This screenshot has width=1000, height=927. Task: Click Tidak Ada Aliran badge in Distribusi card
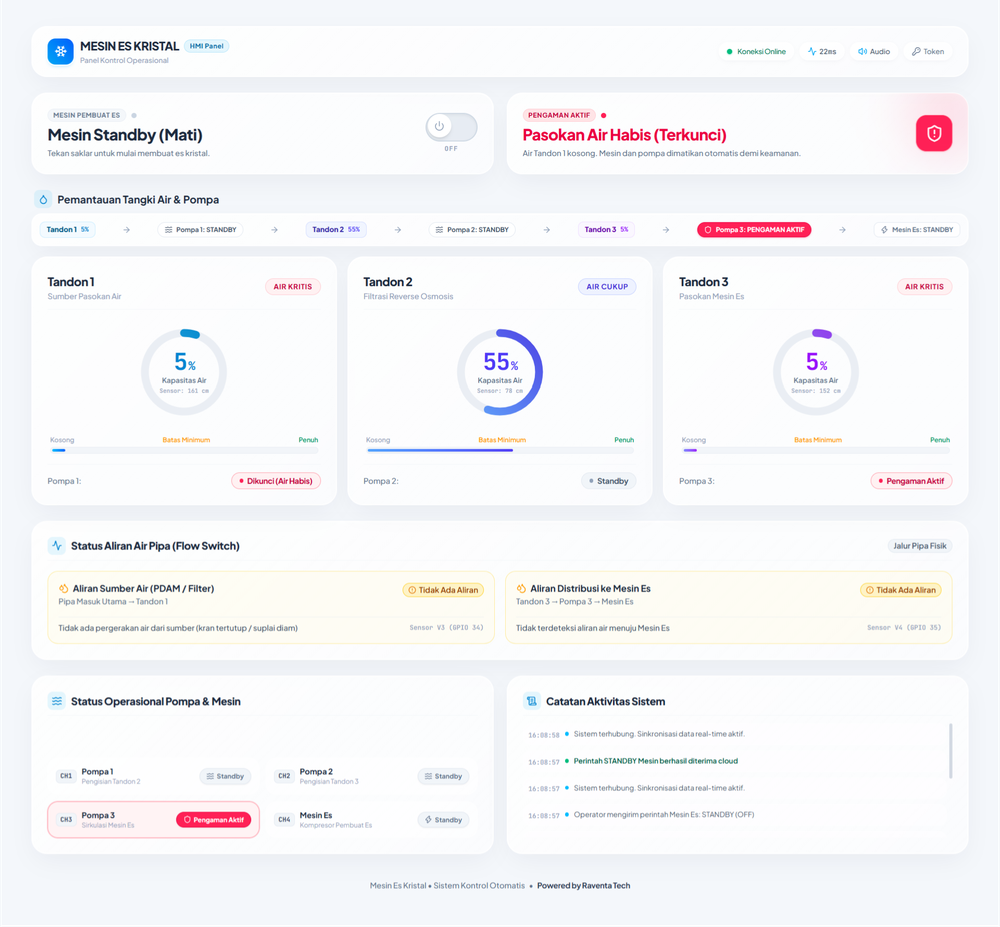click(x=901, y=590)
